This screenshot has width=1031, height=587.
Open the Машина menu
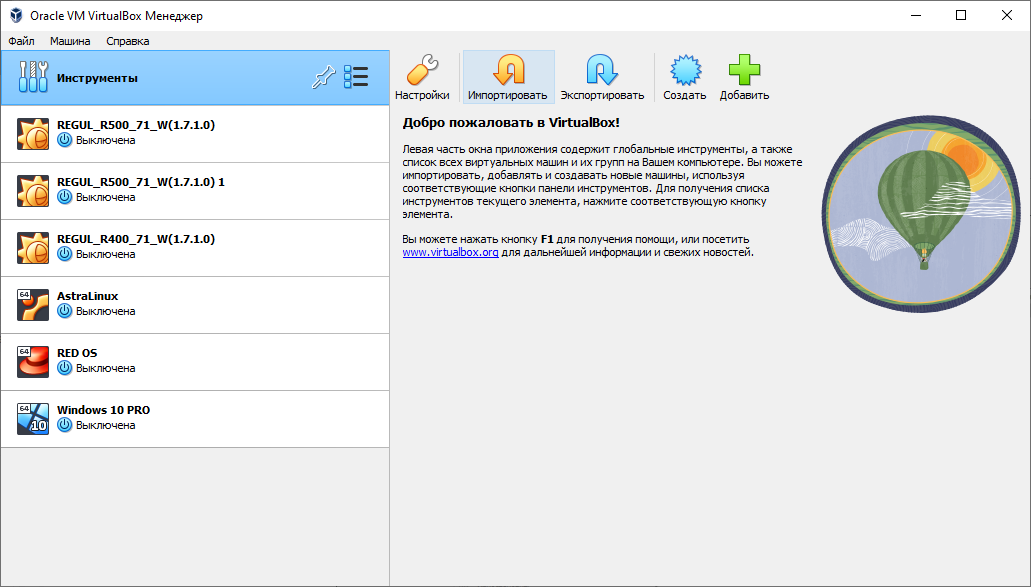70,41
